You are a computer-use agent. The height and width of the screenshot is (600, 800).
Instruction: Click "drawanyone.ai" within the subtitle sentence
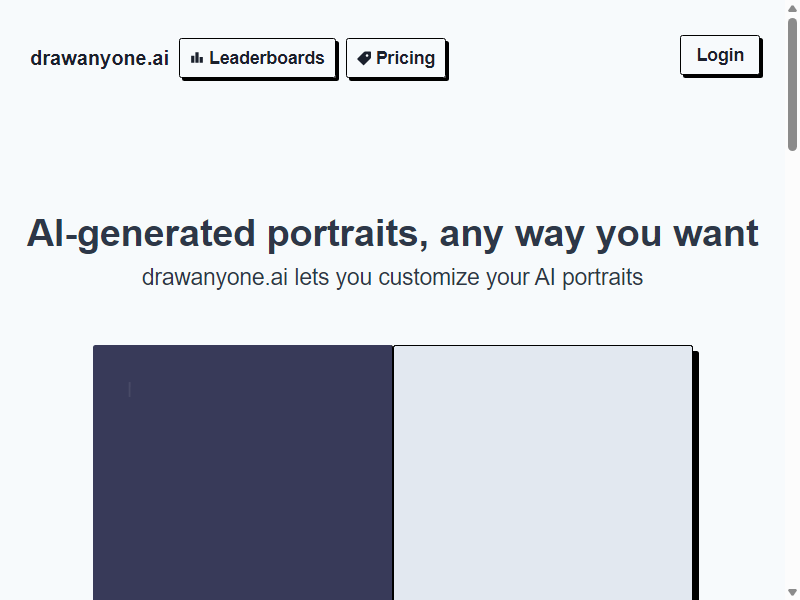pyautogui.click(x=215, y=277)
